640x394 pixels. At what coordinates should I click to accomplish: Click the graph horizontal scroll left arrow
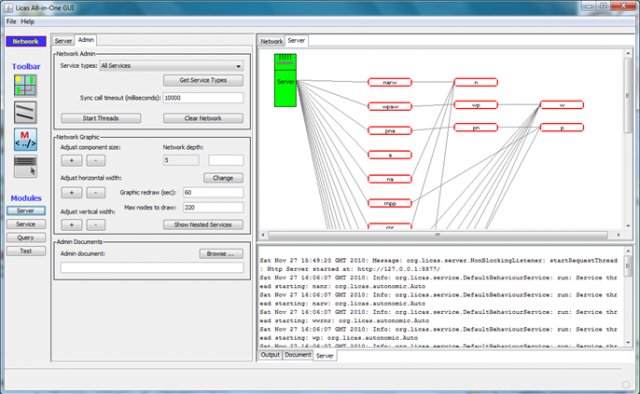point(263,235)
